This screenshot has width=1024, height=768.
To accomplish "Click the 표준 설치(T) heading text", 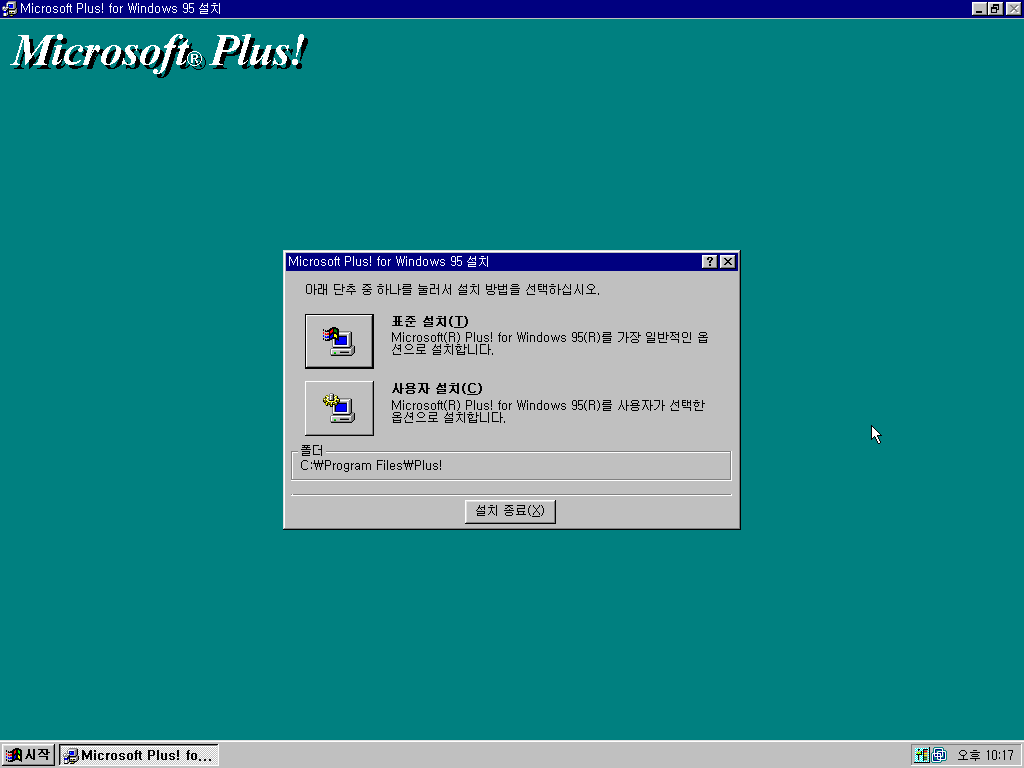I will 430,321.
